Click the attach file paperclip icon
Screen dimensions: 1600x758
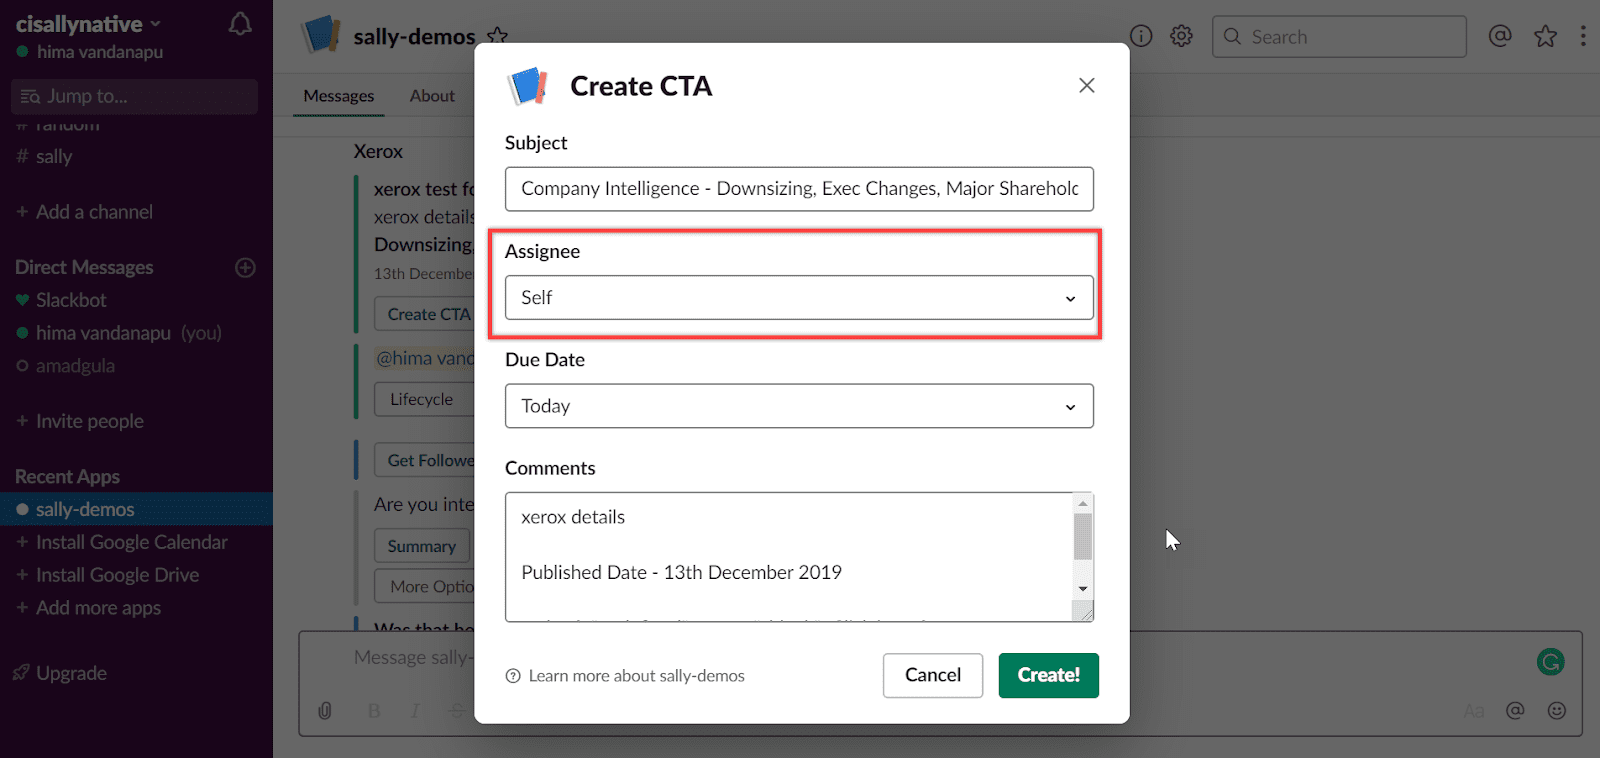pyautogui.click(x=325, y=710)
